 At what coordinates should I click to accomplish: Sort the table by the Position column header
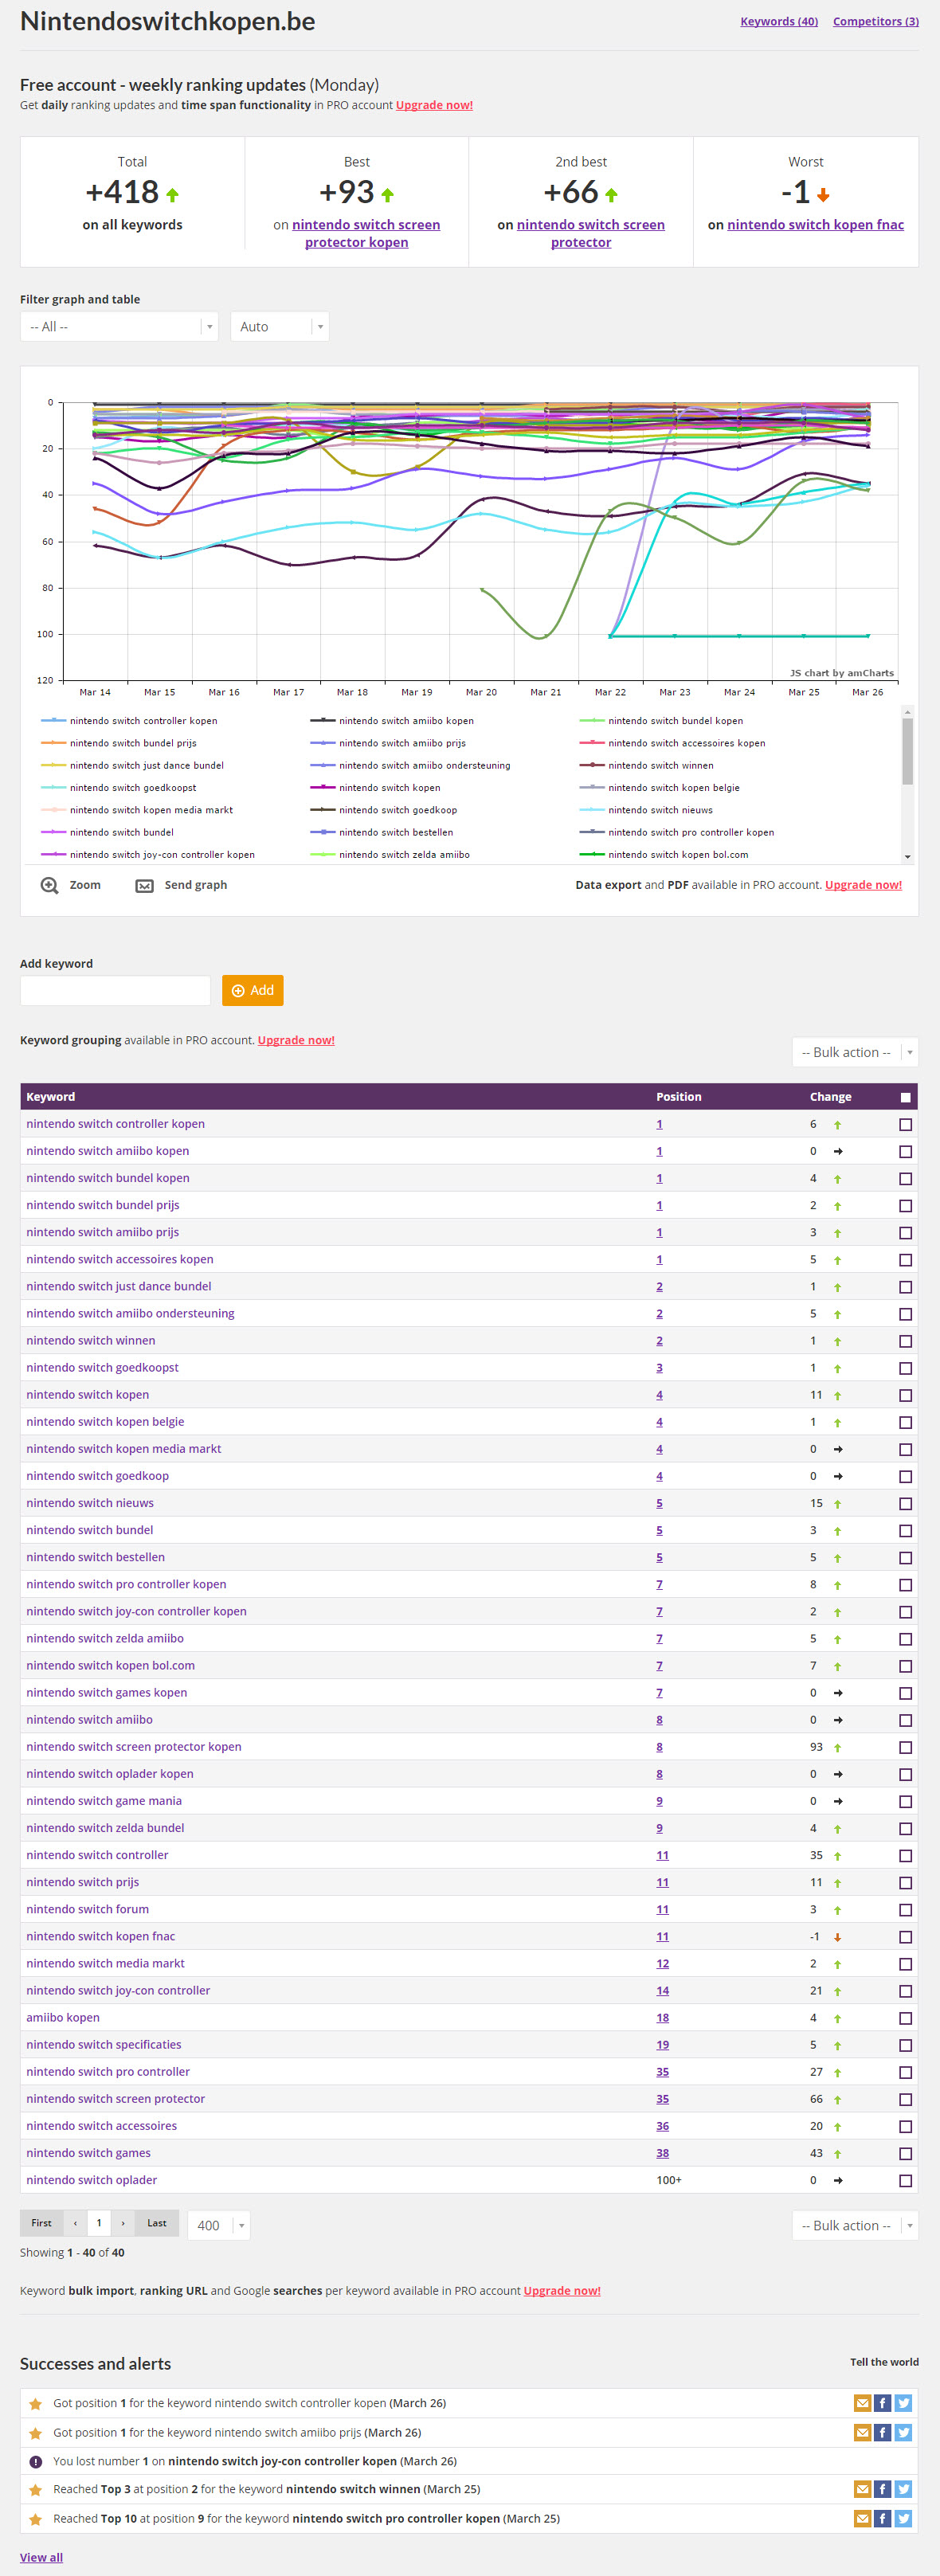pos(678,1097)
